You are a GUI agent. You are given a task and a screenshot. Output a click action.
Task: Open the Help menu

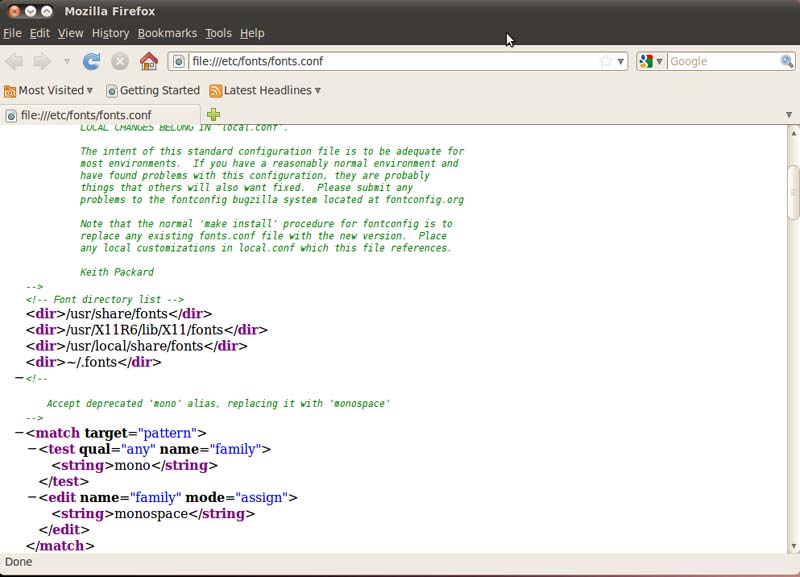[x=252, y=33]
